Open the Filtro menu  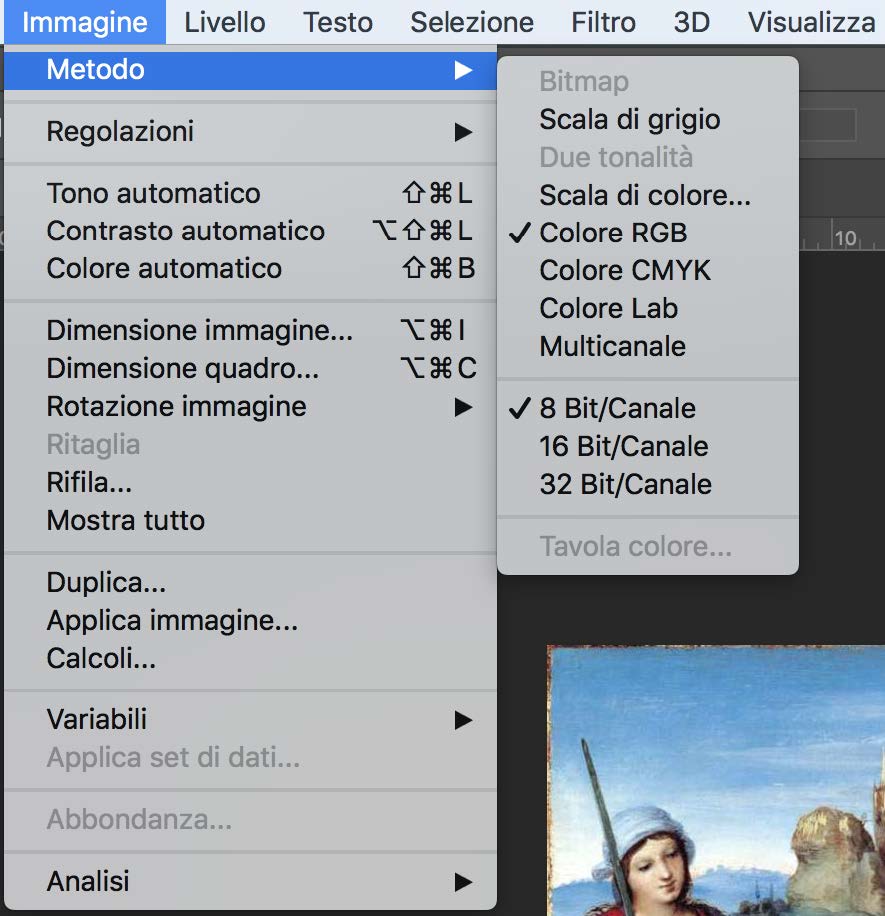[x=603, y=22]
